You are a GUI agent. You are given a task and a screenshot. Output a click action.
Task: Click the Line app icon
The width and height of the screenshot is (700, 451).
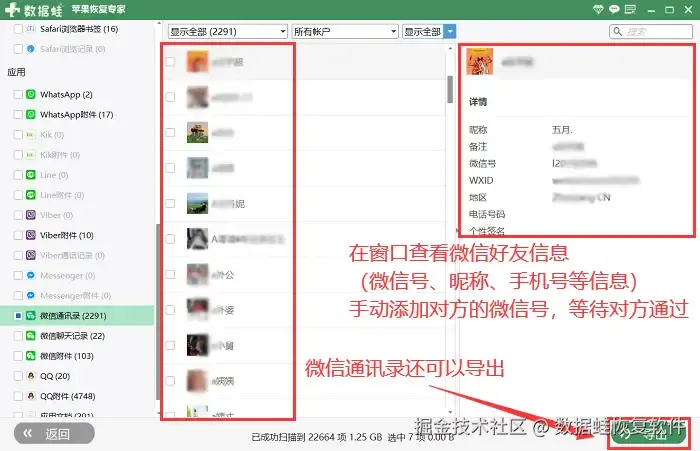pyautogui.click(x=31, y=175)
